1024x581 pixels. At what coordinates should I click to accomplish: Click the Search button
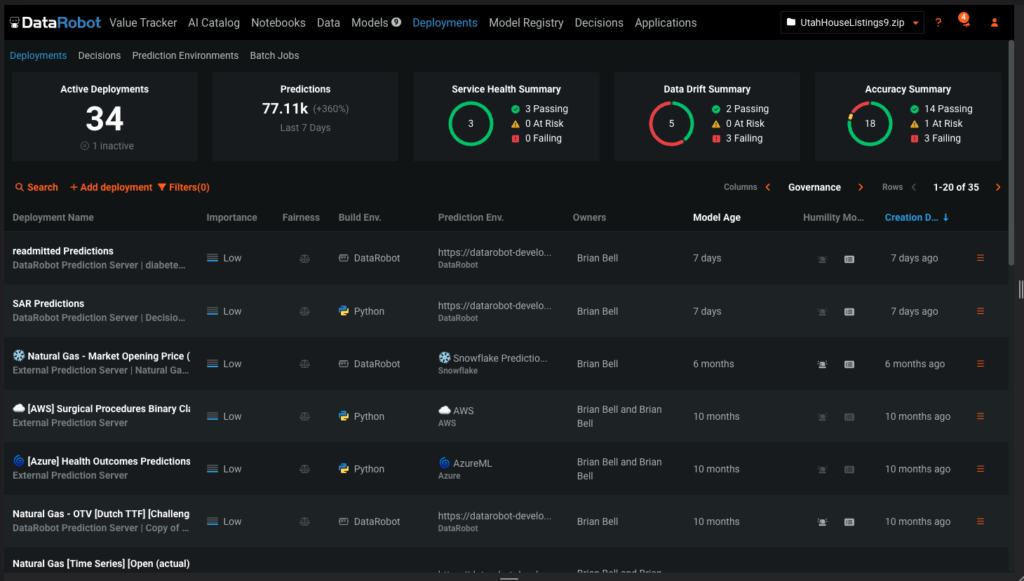[x=37, y=187]
